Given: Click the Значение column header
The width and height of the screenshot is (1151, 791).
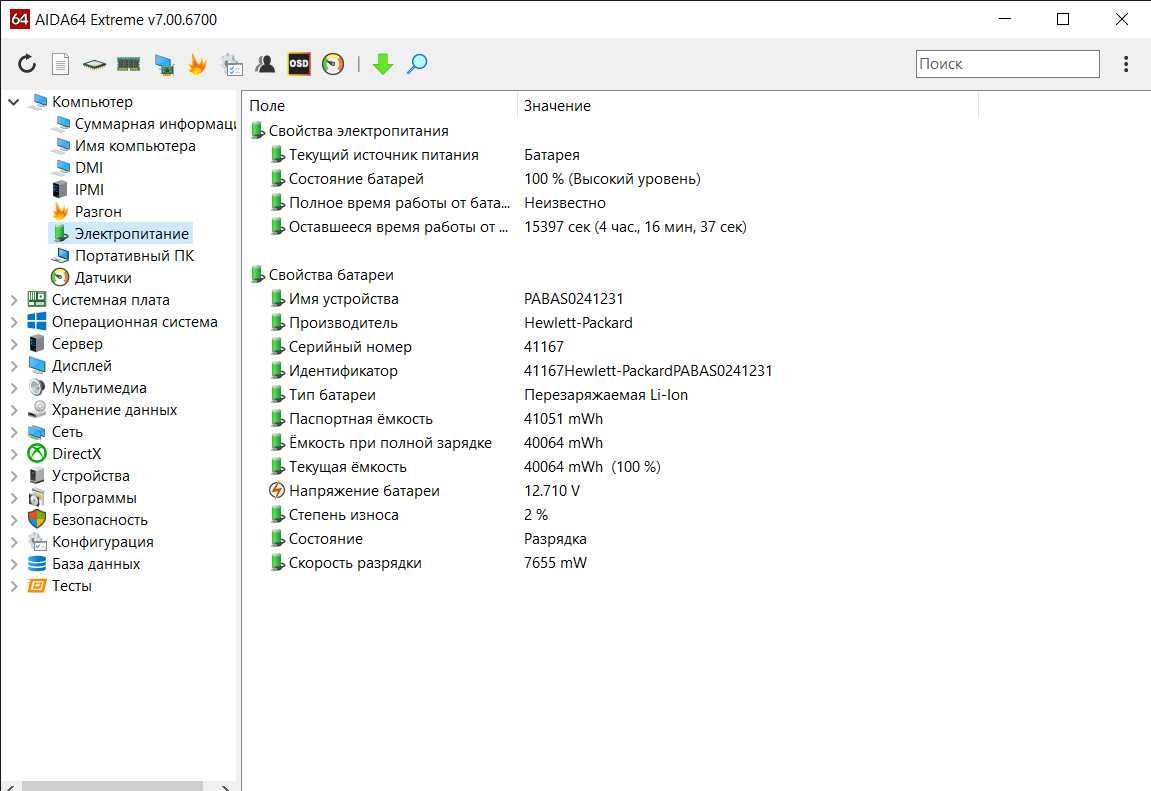Looking at the screenshot, I should (748, 106).
